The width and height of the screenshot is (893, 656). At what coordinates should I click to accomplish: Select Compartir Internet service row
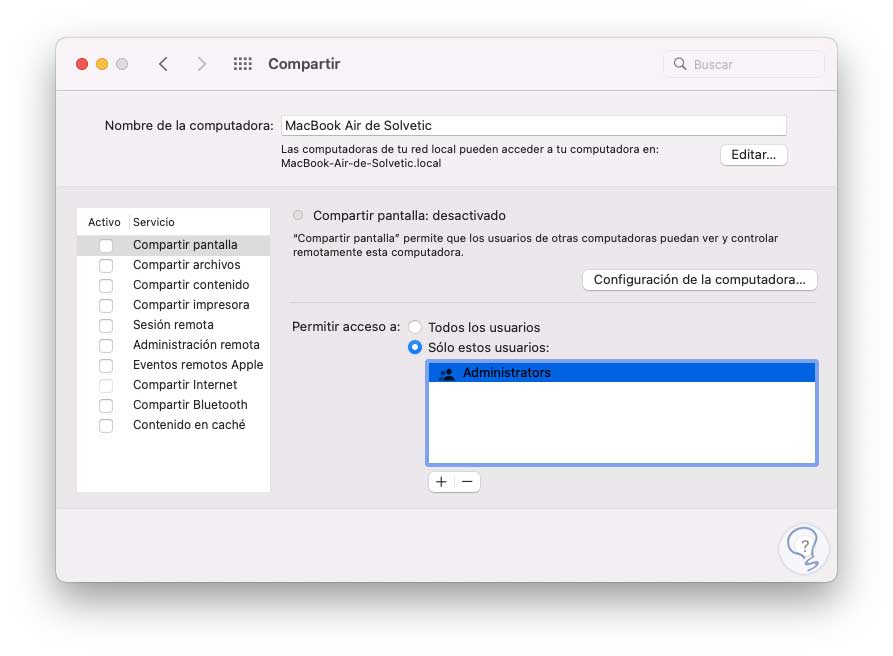(x=173, y=386)
